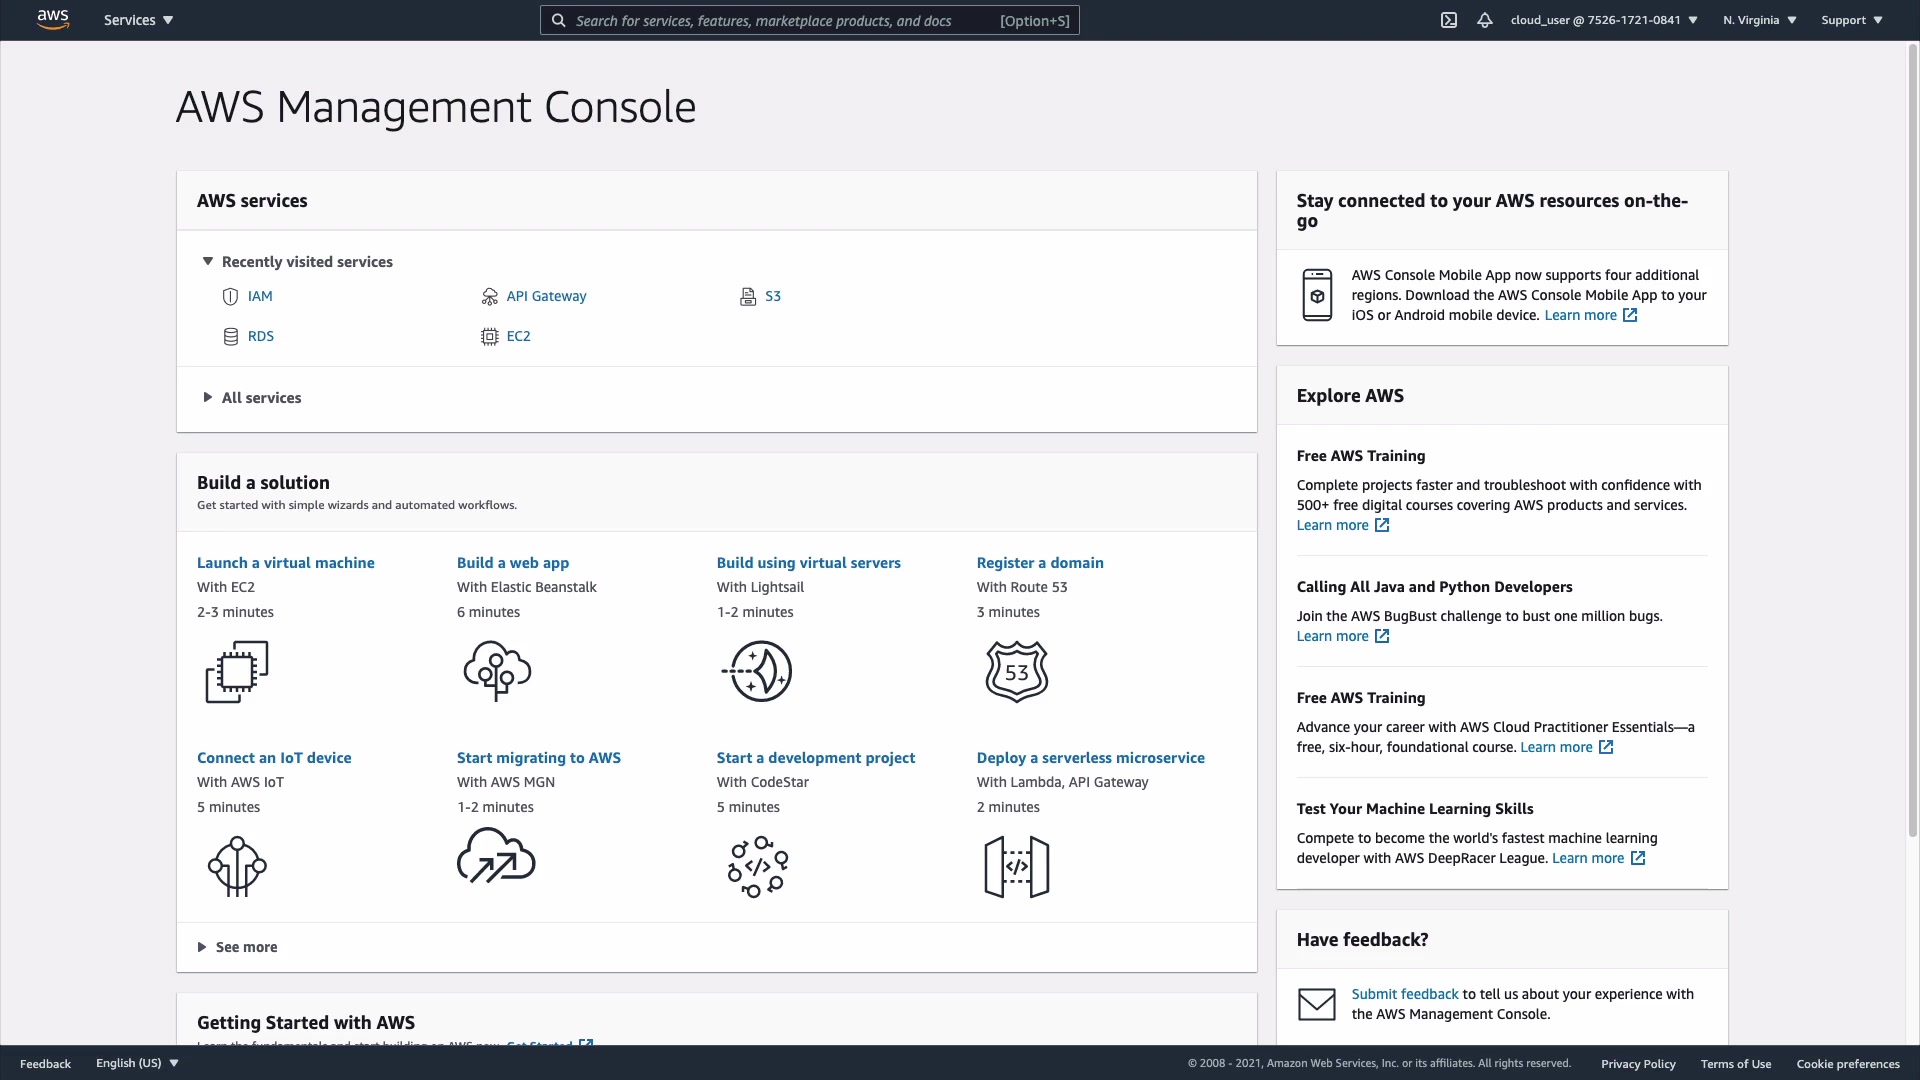Click the AWS logo in header

[53, 20]
